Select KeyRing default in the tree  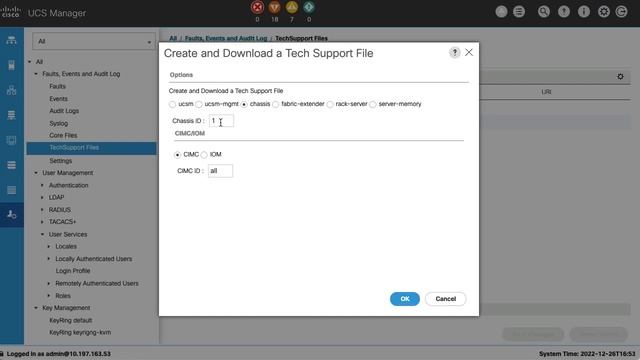[70, 320]
